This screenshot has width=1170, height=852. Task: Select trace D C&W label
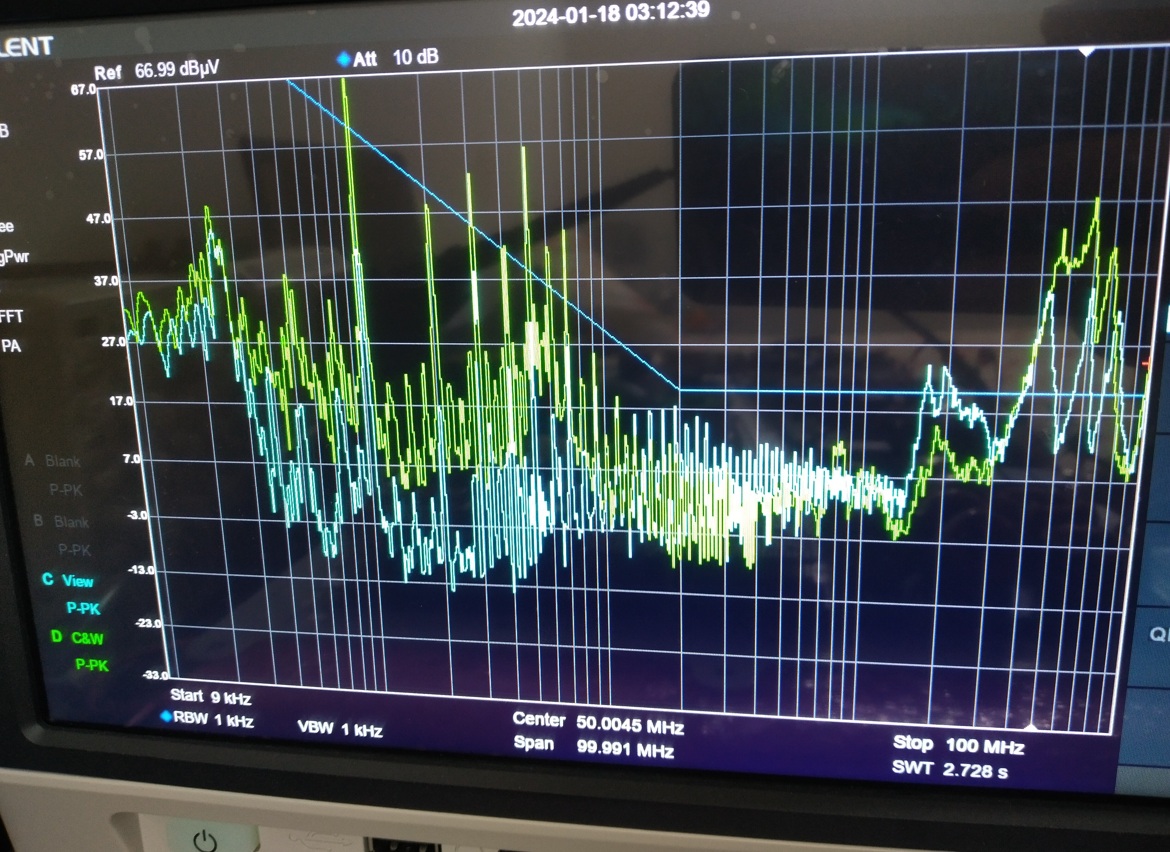(x=78, y=637)
